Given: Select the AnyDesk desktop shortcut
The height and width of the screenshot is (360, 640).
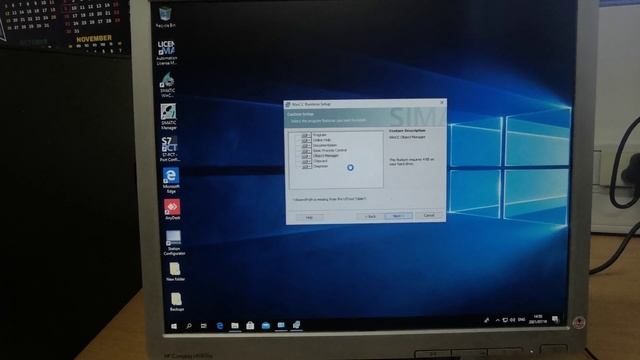Looking at the screenshot, I should (x=172, y=209).
